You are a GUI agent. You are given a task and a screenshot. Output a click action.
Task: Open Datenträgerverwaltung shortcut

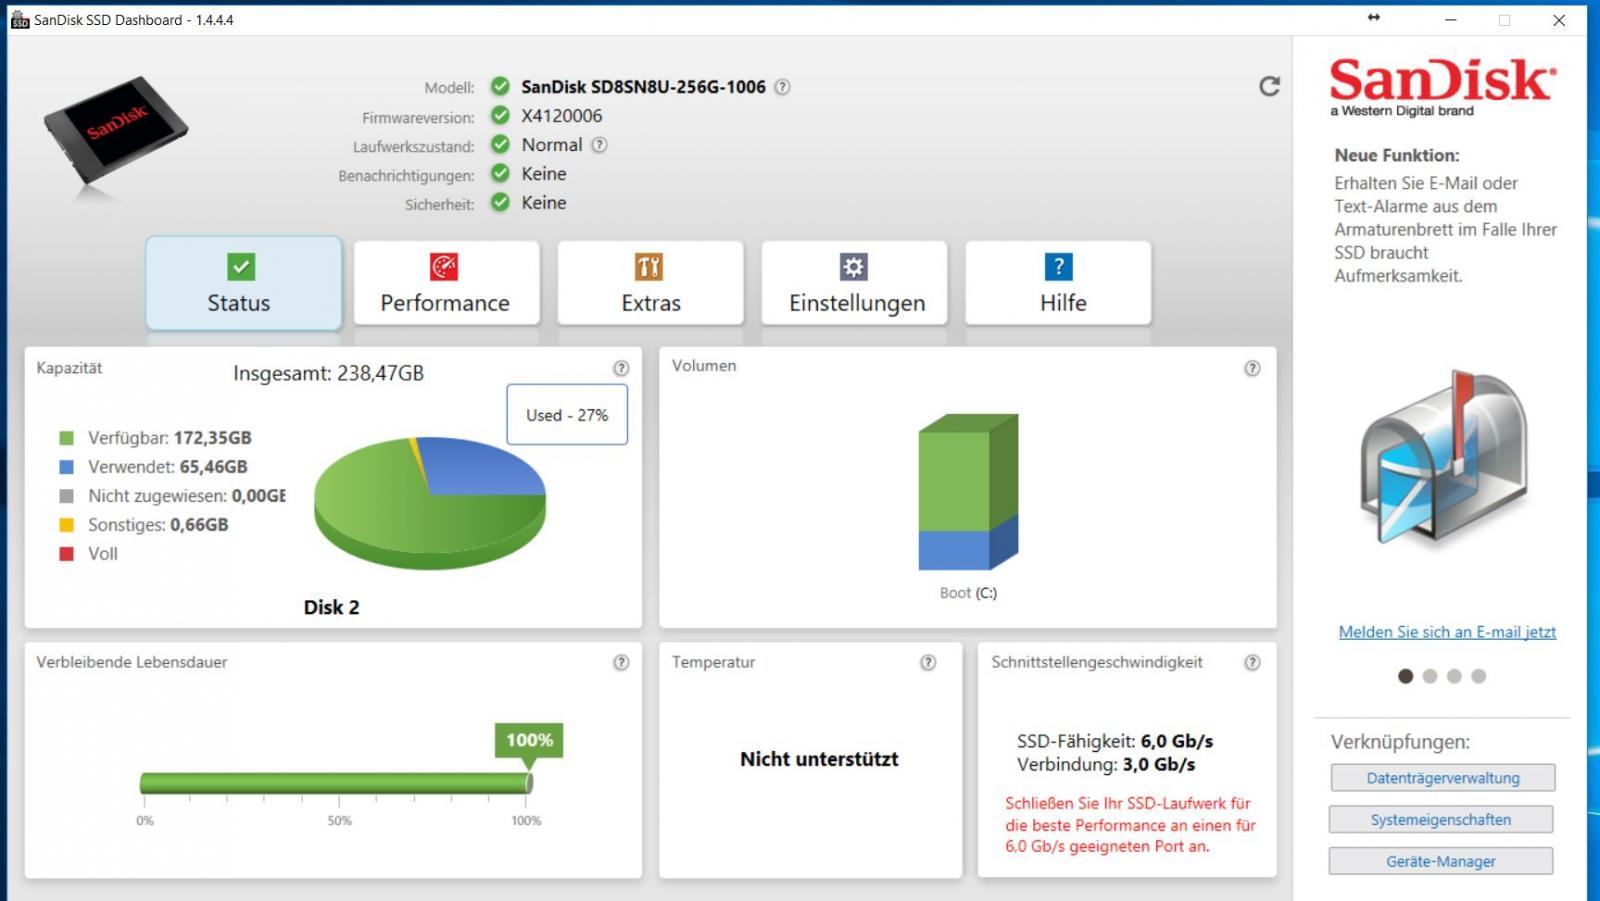pyautogui.click(x=1442, y=778)
